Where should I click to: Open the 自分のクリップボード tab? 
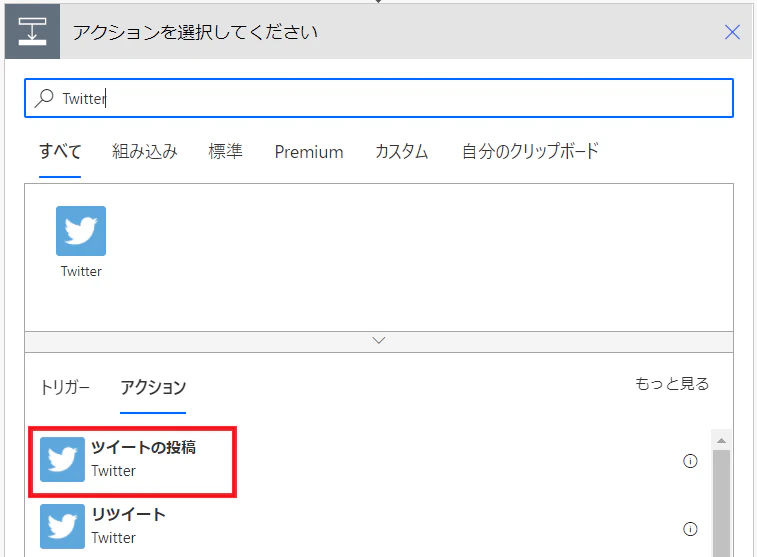click(x=530, y=152)
